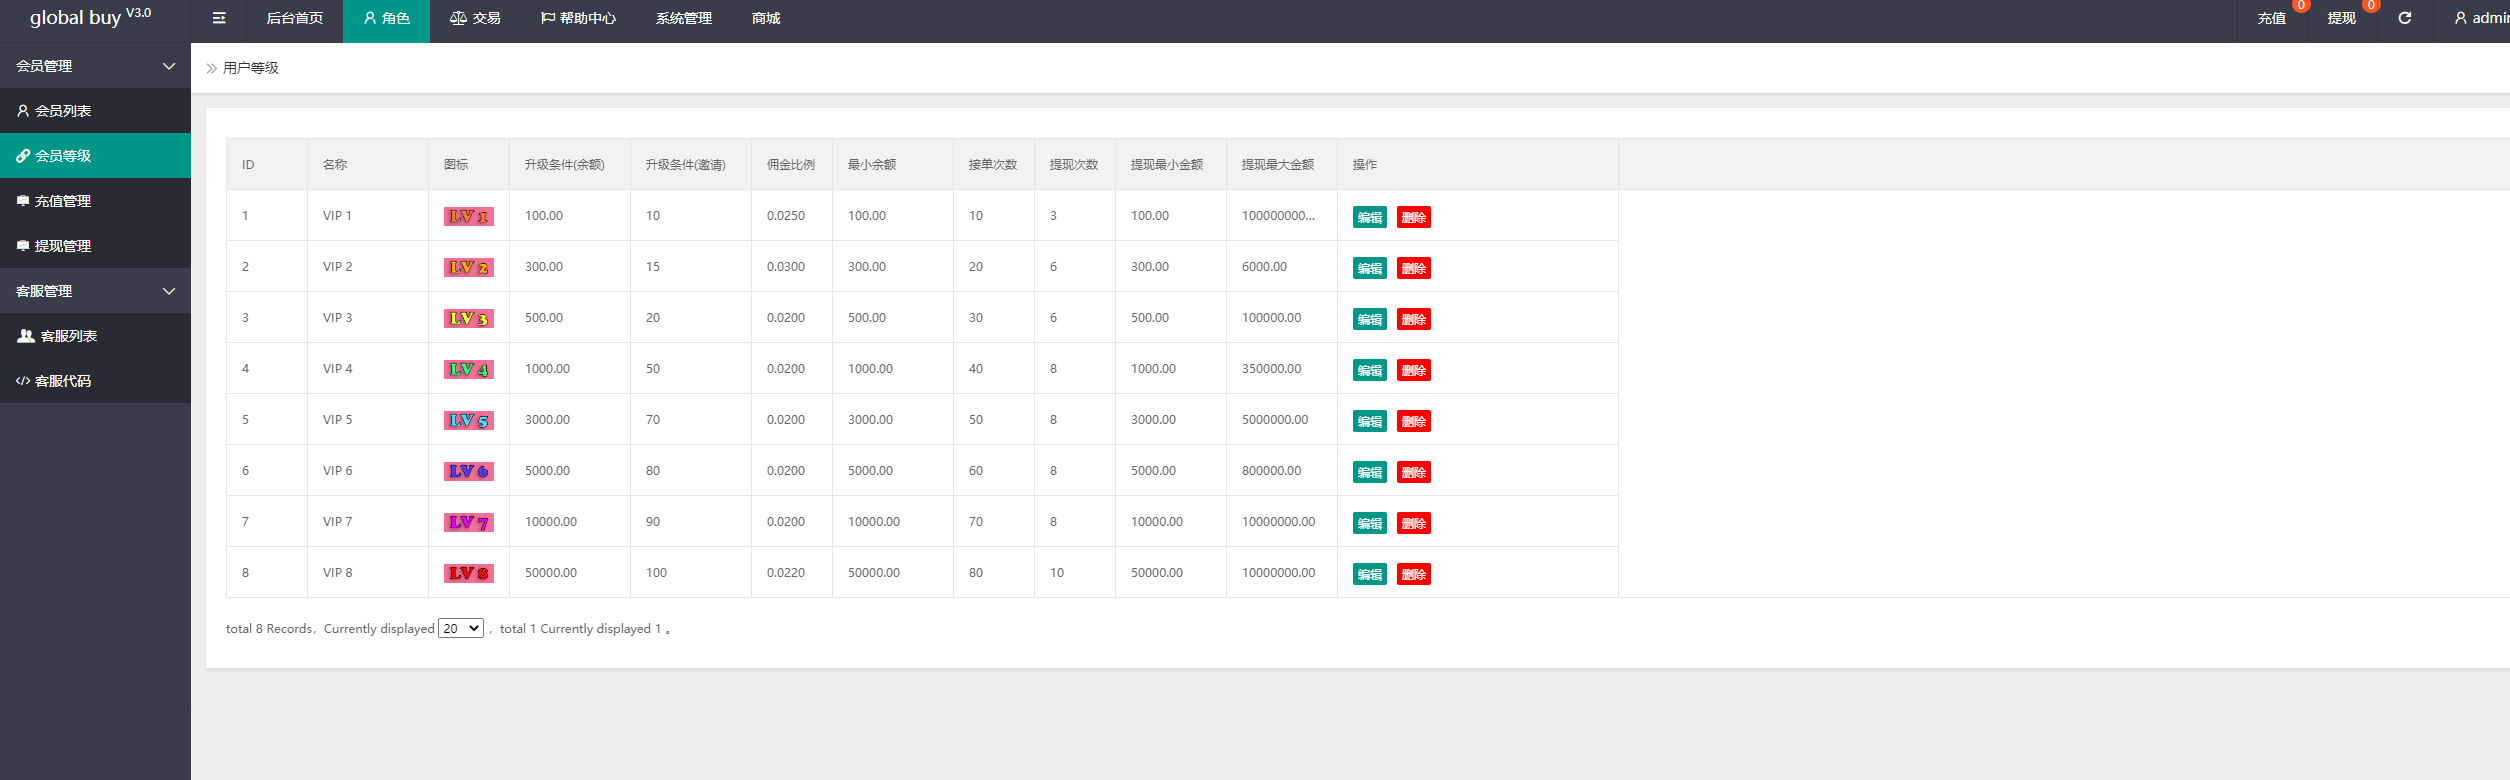Viewport: 2510px width, 780px height.
Task: Click the LV 1 level badge icon
Action: click(468, 216)
